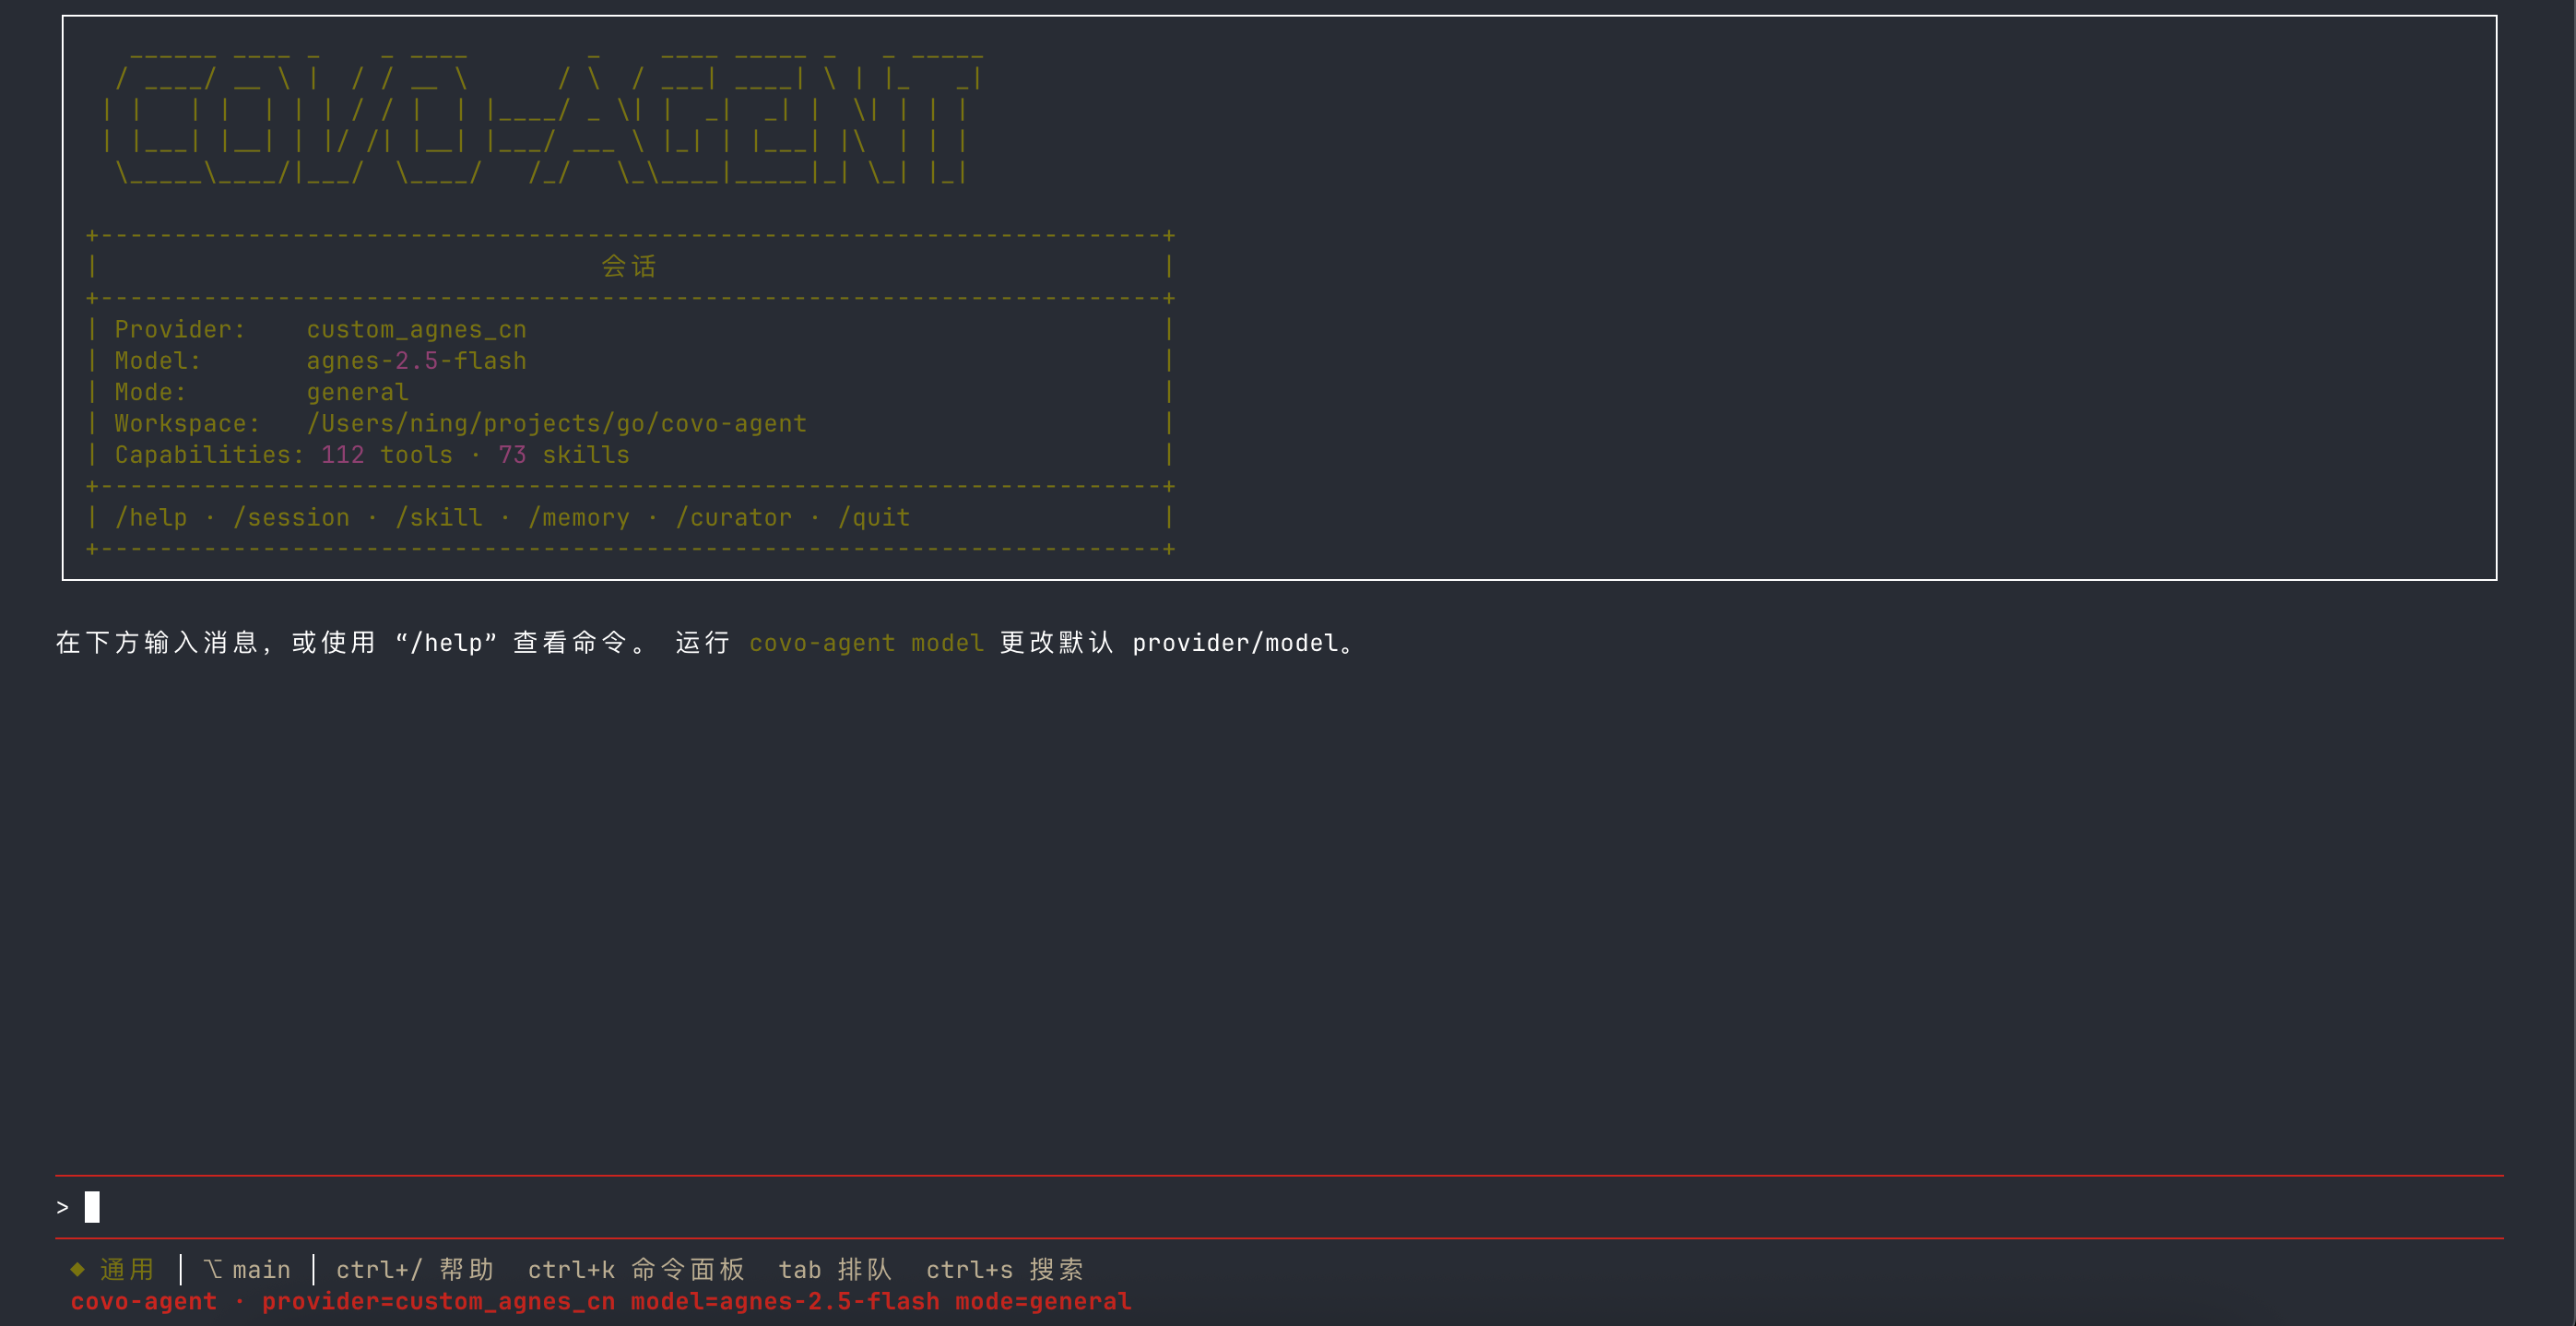Click the /session command in the banner
The width and height of the screenshot is (2576, 1326).
291,517
